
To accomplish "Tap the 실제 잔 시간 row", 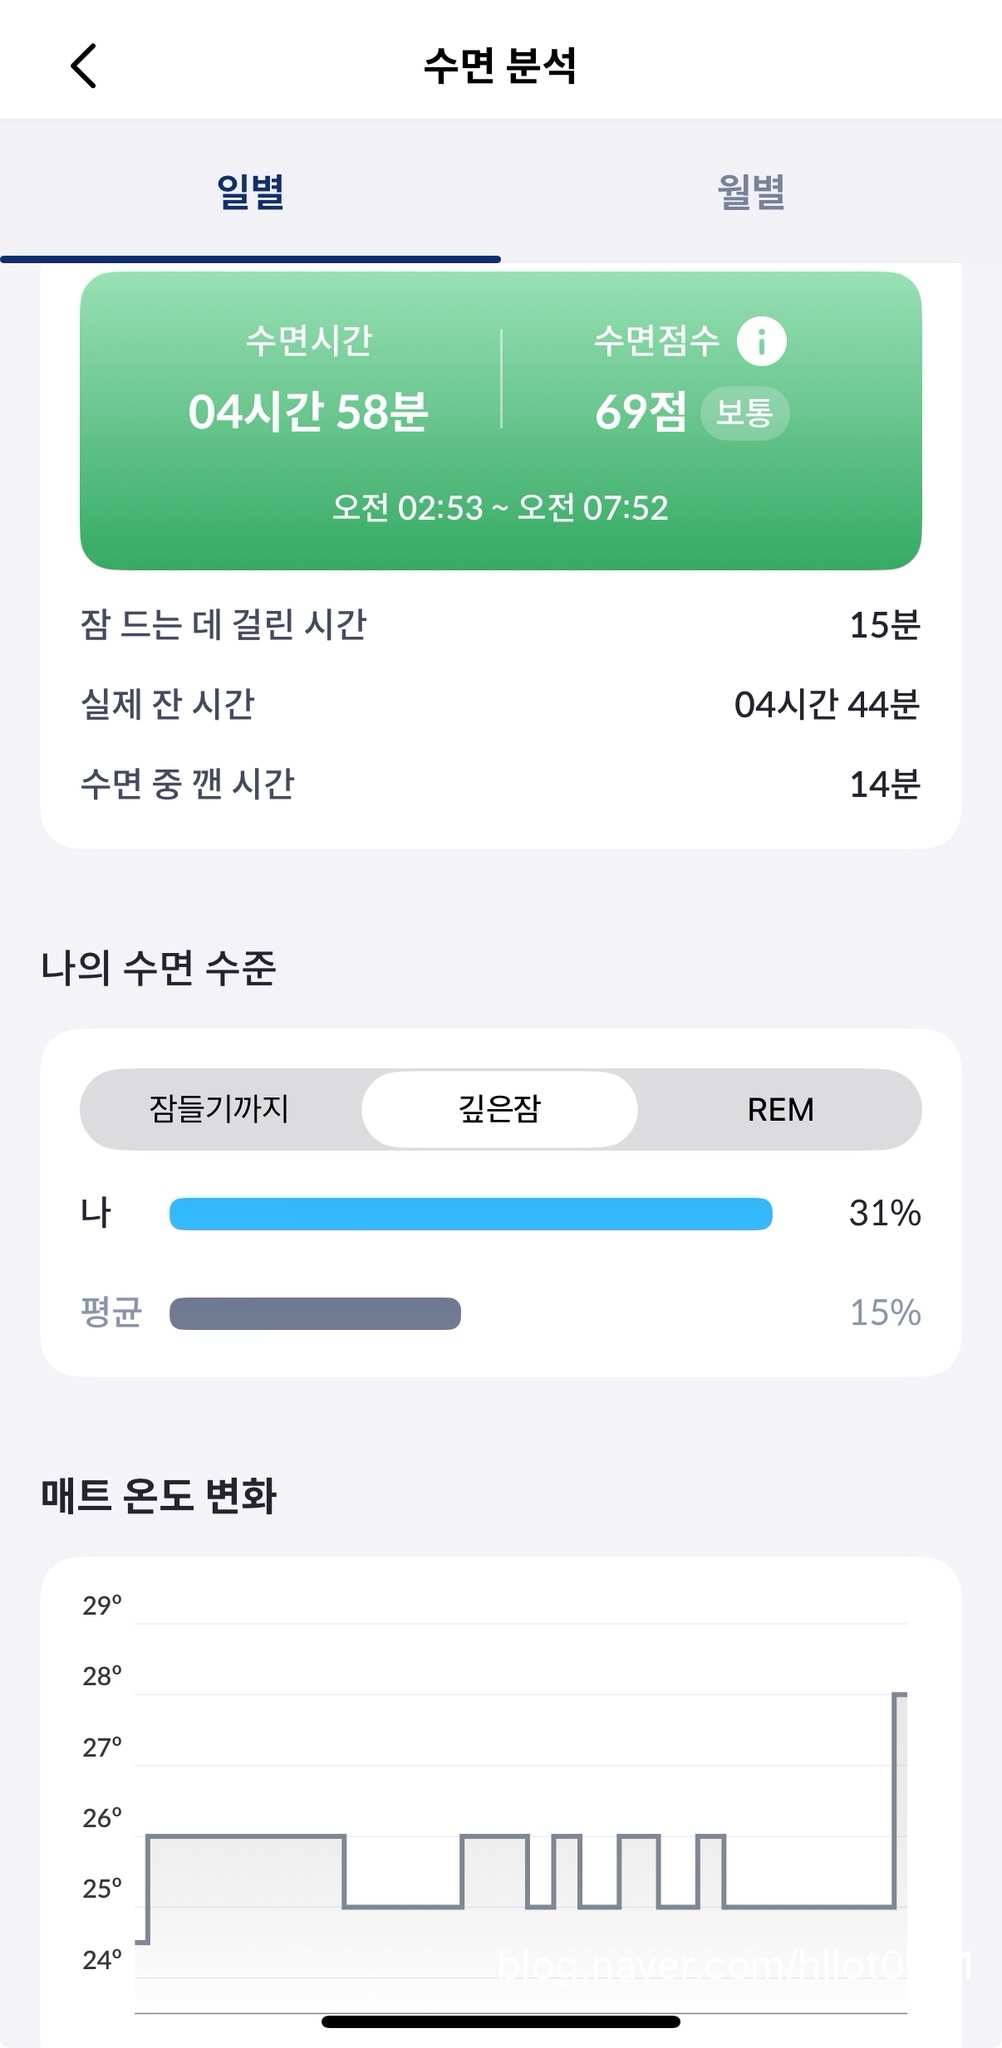I will [500, 705].
